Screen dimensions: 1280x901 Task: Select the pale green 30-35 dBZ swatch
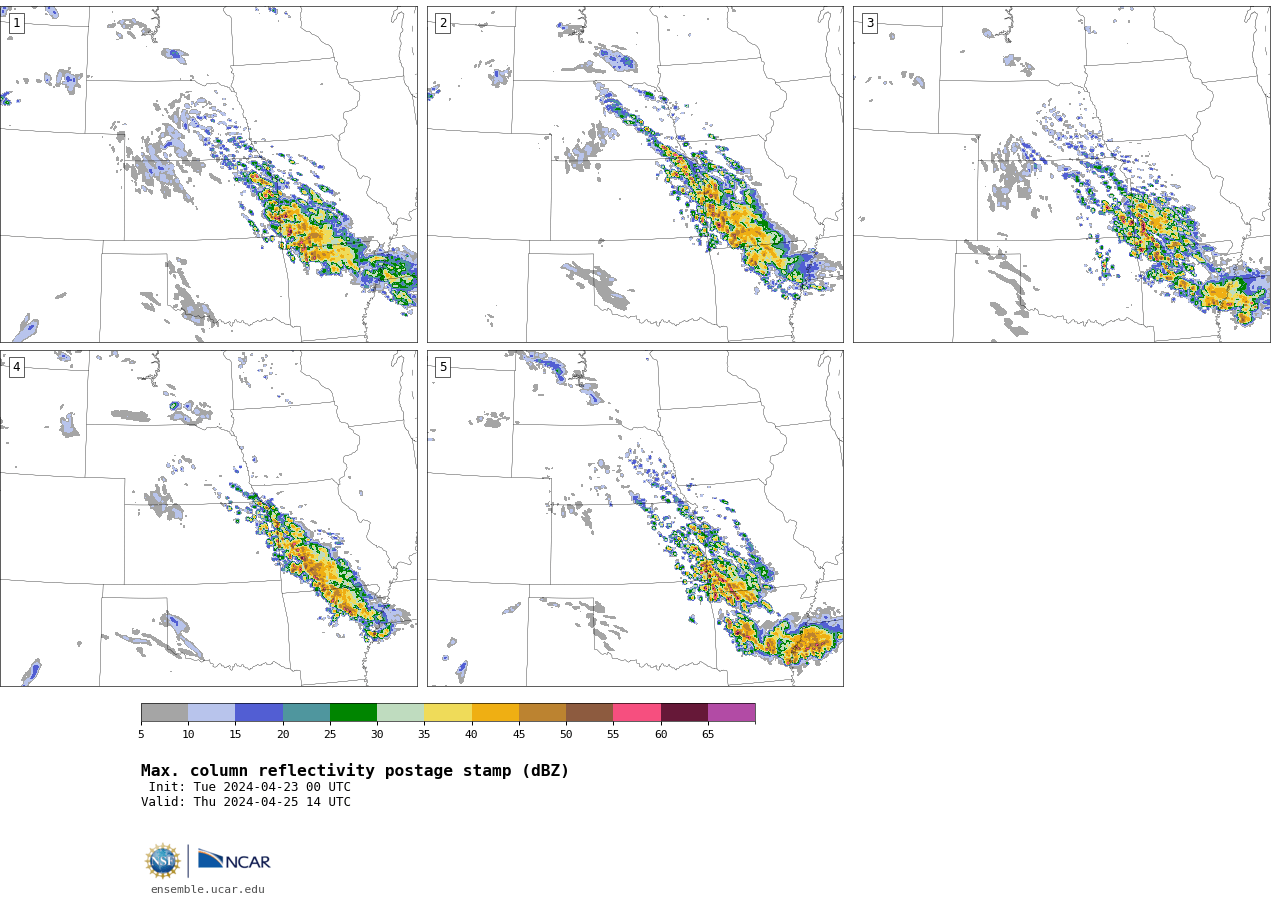coord(400,713)
